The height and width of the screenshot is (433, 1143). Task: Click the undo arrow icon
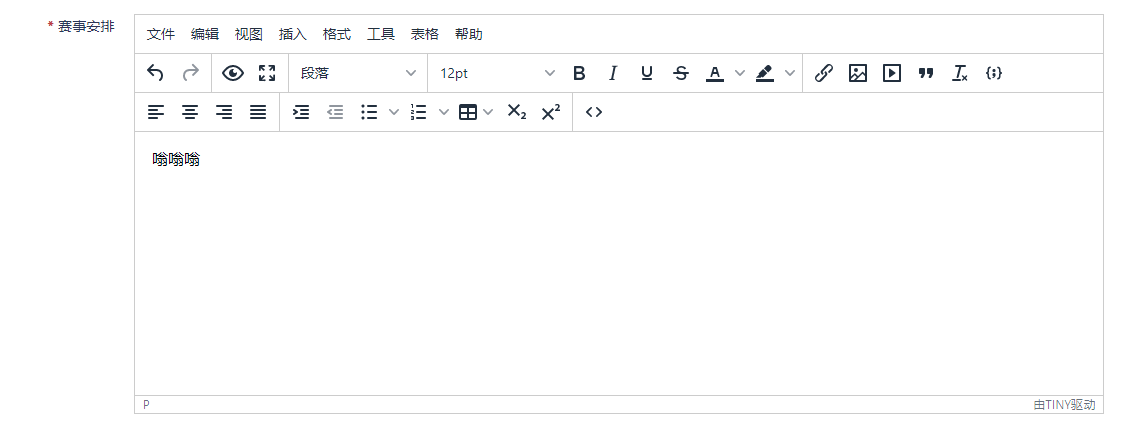155,73
